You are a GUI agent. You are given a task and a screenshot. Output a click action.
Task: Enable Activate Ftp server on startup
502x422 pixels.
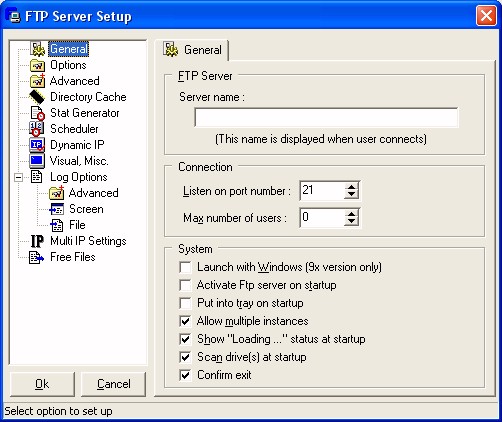185,285
